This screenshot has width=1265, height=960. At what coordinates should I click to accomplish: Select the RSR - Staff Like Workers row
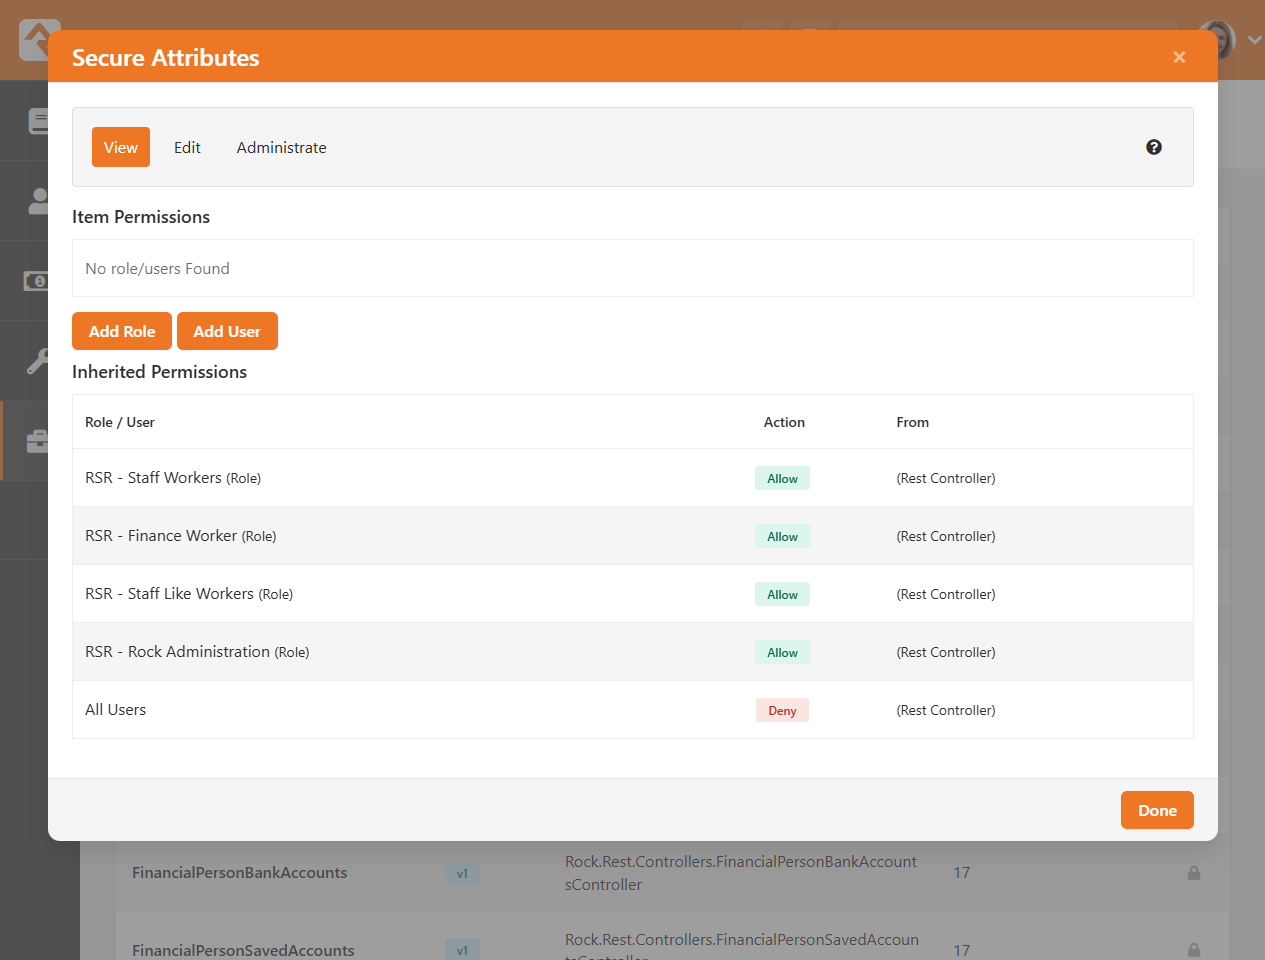[x=633, y=594]
